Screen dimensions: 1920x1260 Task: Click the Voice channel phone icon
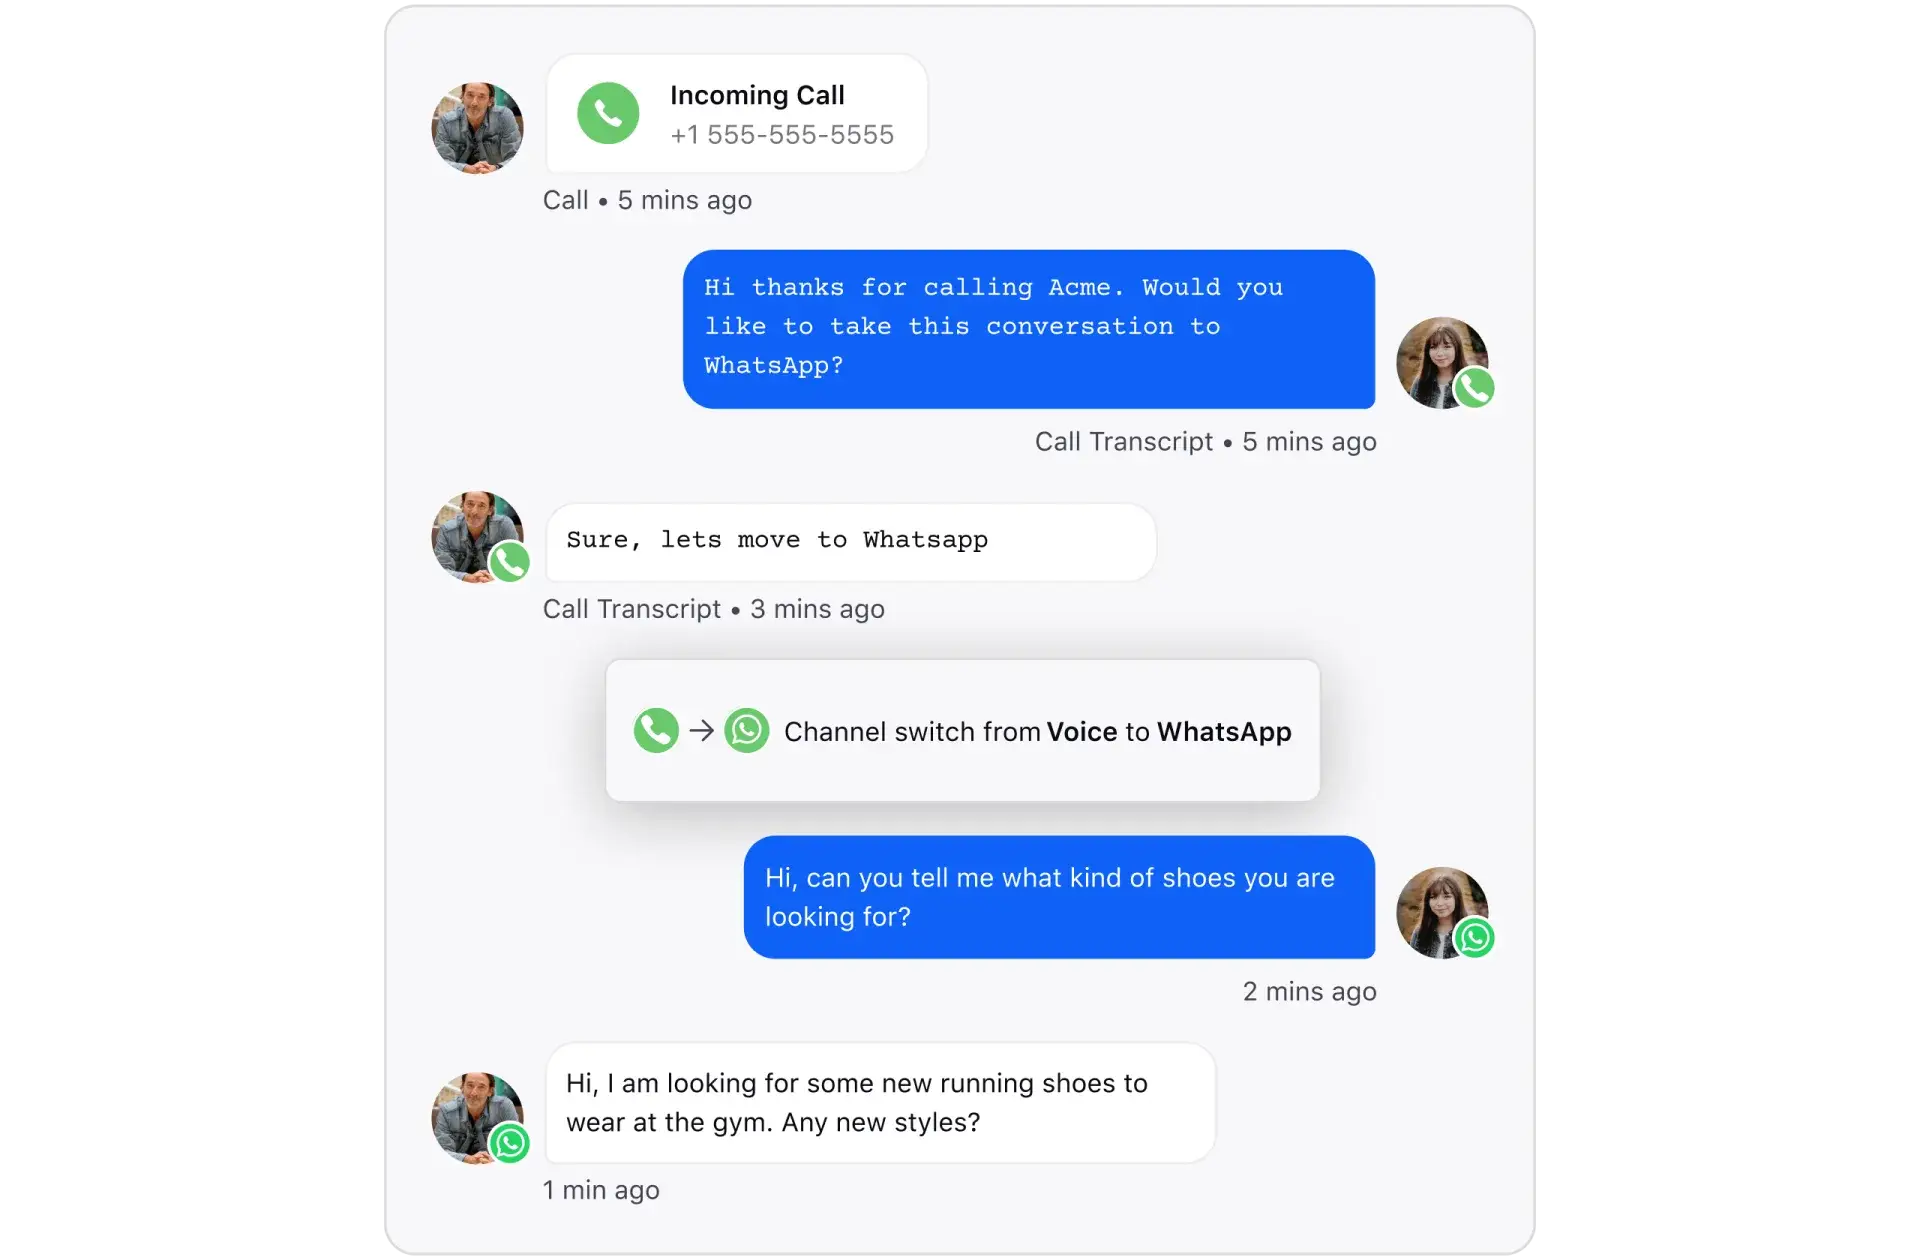(x=654, y=730)
